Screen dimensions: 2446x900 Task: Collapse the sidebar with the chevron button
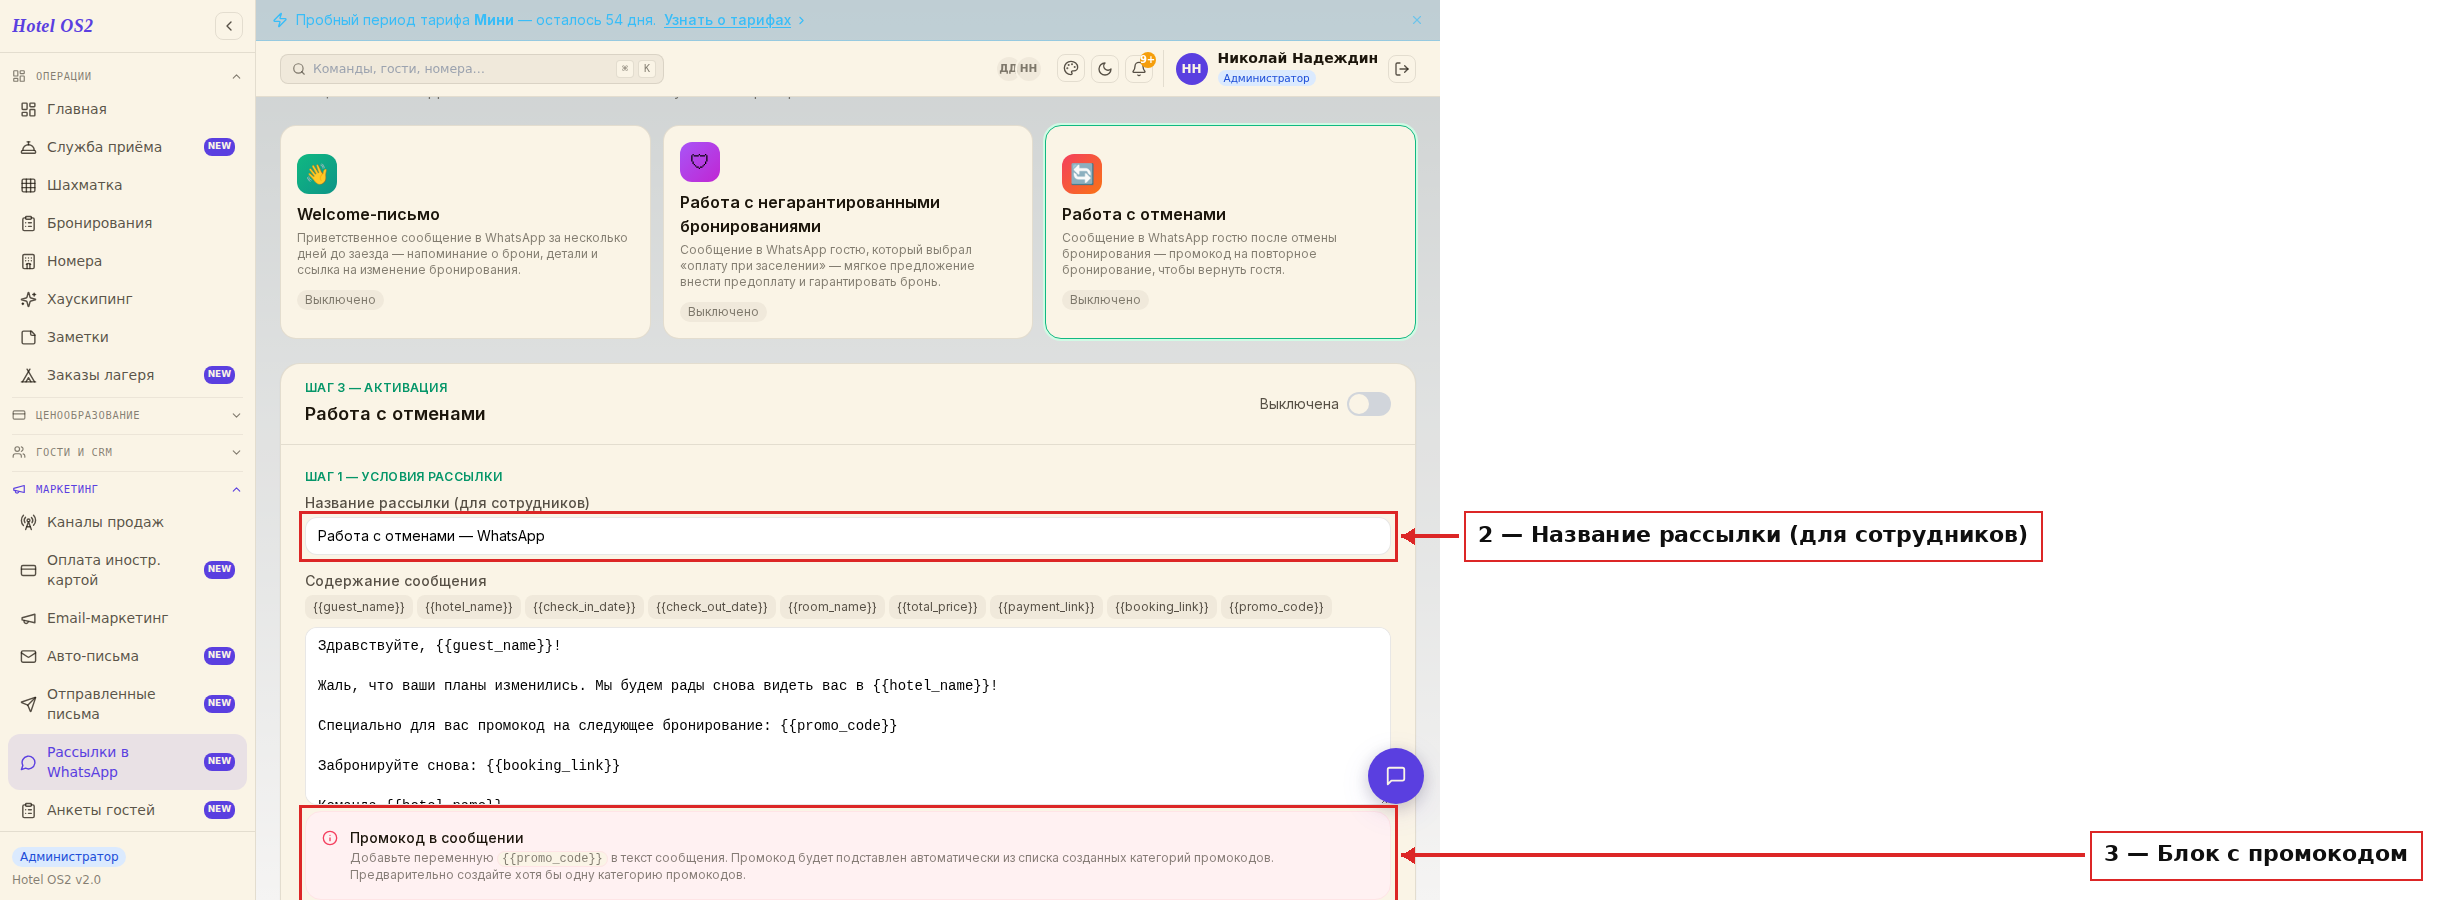coord(229,26)
